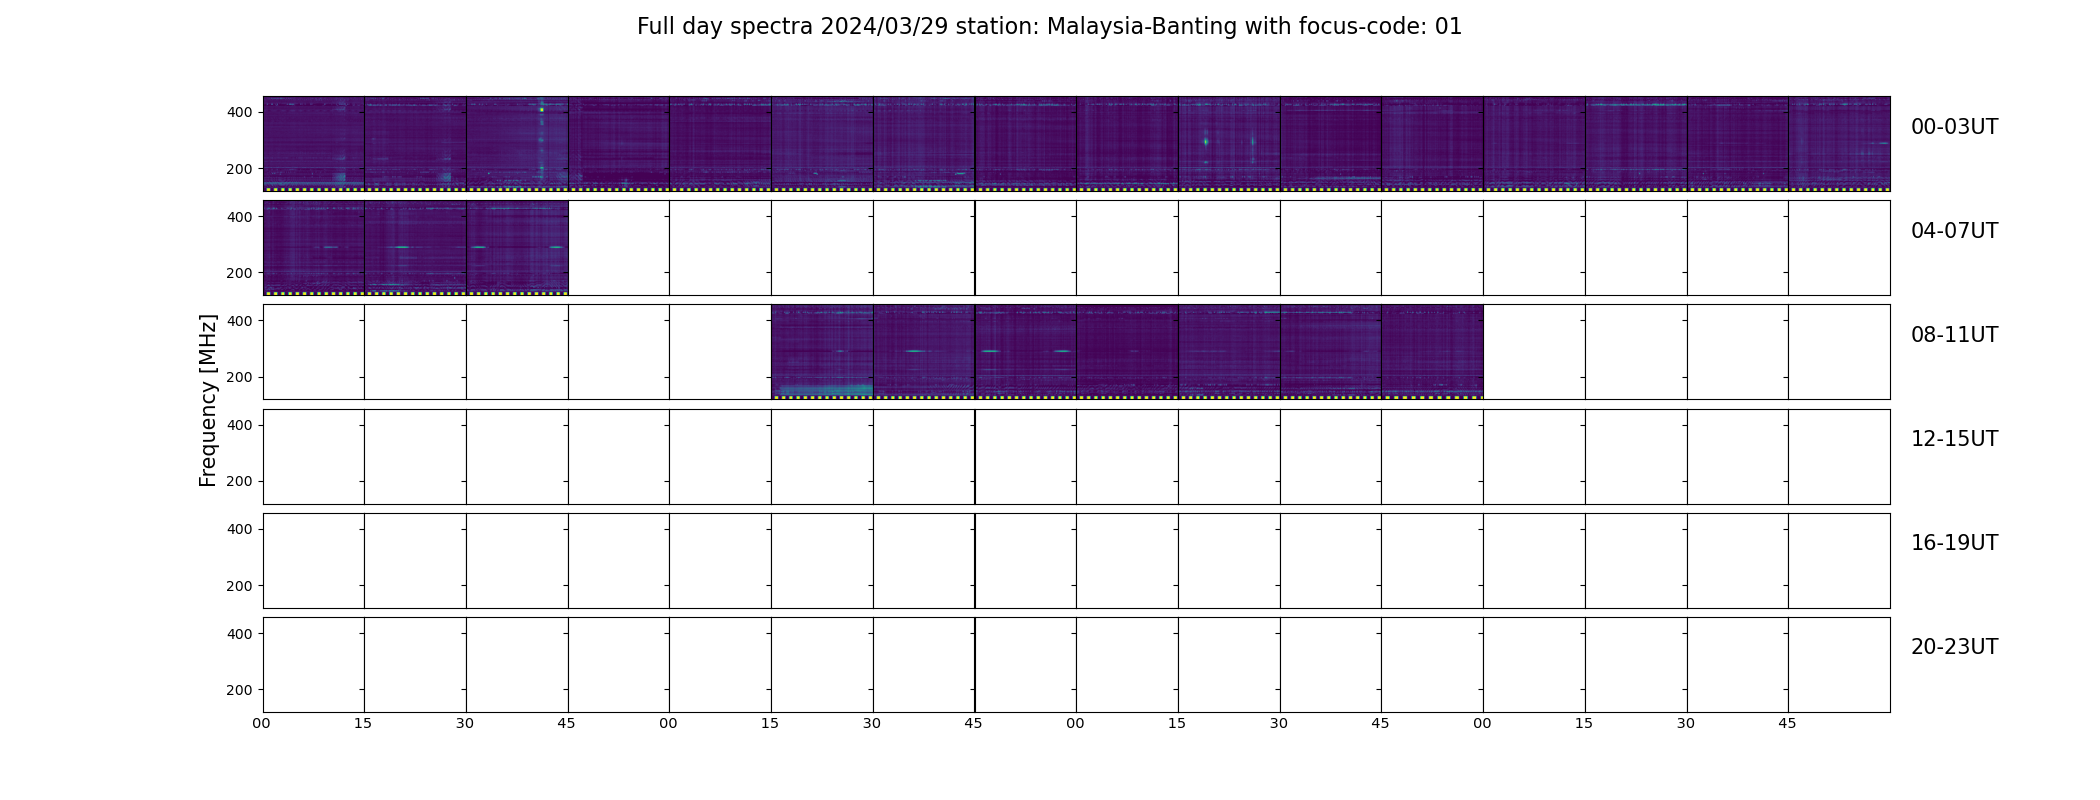Screen dimensions: 2100x800
Task: Click the last filled spectrogram in the 08-11UT row
Action: click(1432, 352)
